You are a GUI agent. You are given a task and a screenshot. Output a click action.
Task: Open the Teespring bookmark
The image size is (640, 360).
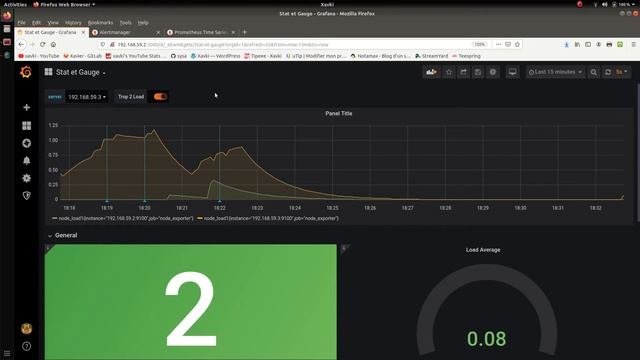pyautogui.click(x=466, y=56)
